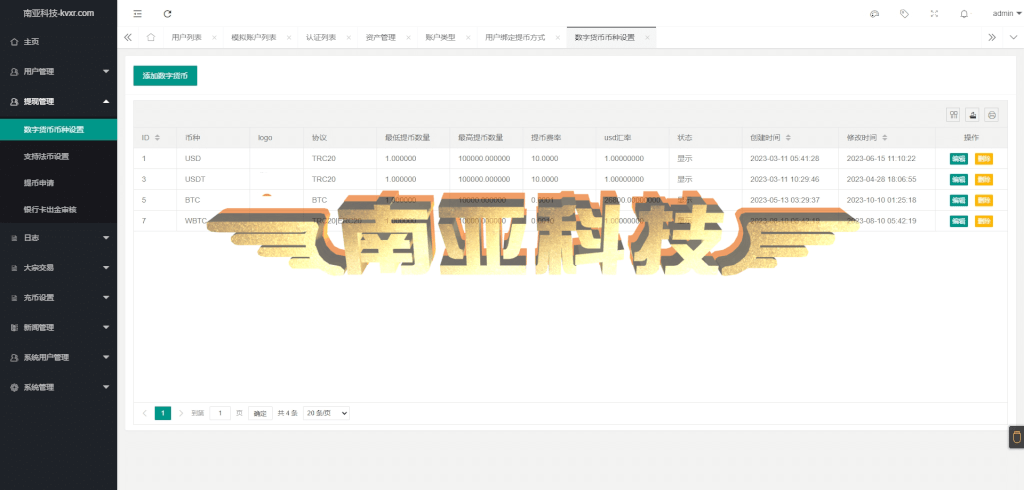1024x490 pixels.
Task: Click 删除 for the USDT row
Action: (x=984, y=180)
